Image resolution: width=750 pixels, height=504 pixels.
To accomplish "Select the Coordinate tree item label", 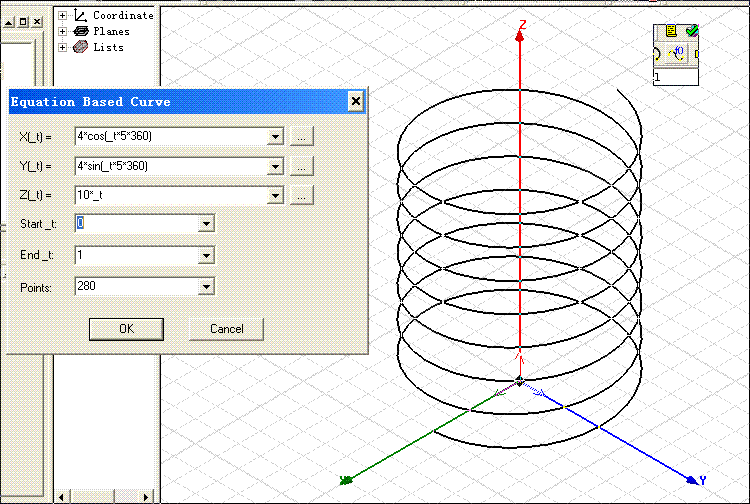I will 123,15.
